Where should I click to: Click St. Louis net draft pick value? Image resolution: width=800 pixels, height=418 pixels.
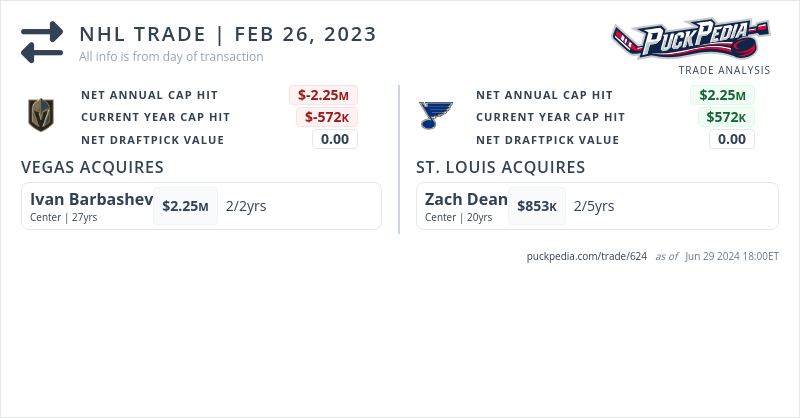[732, 139]
